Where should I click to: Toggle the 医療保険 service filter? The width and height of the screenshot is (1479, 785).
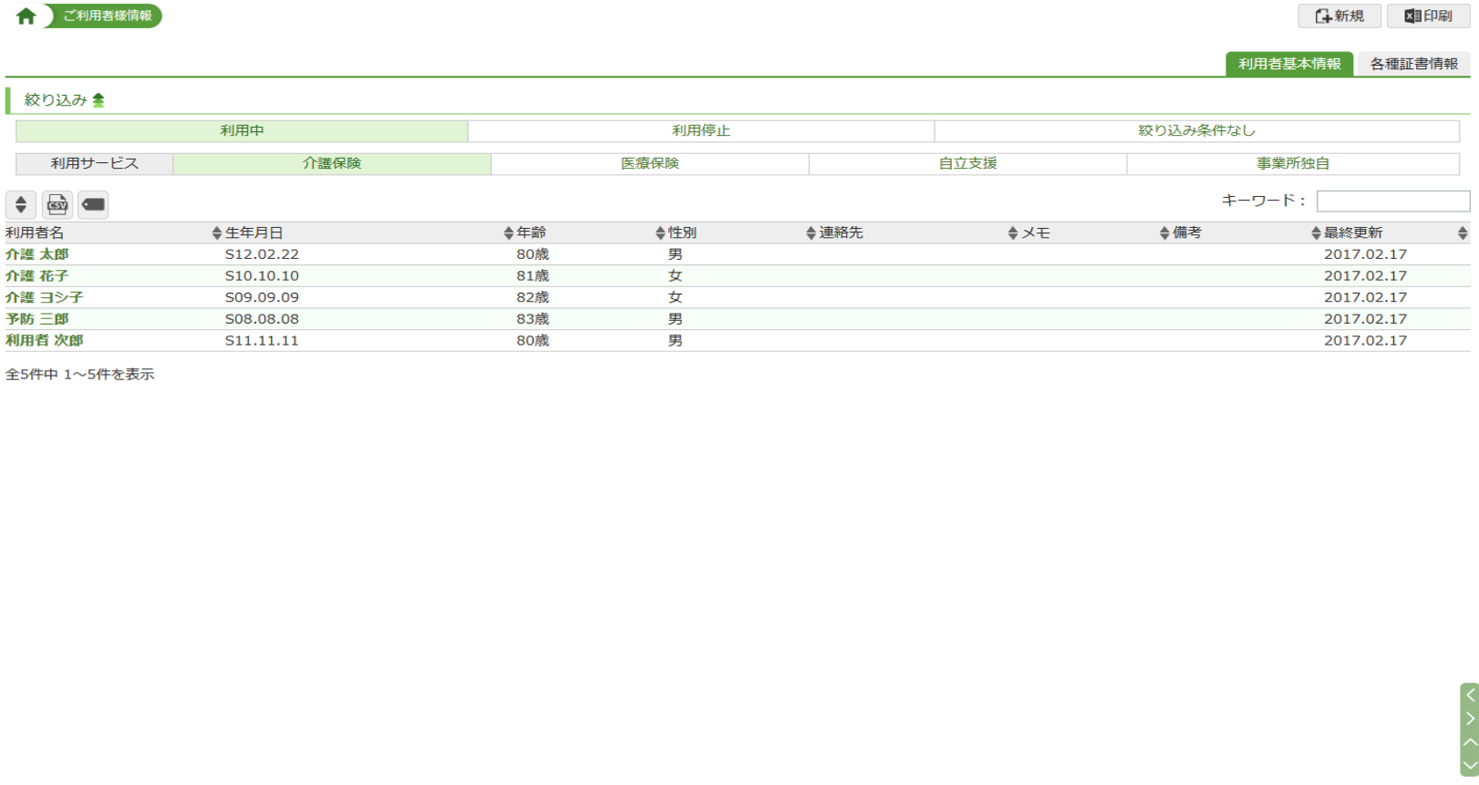pyautogui.click(x=649, y=164)
